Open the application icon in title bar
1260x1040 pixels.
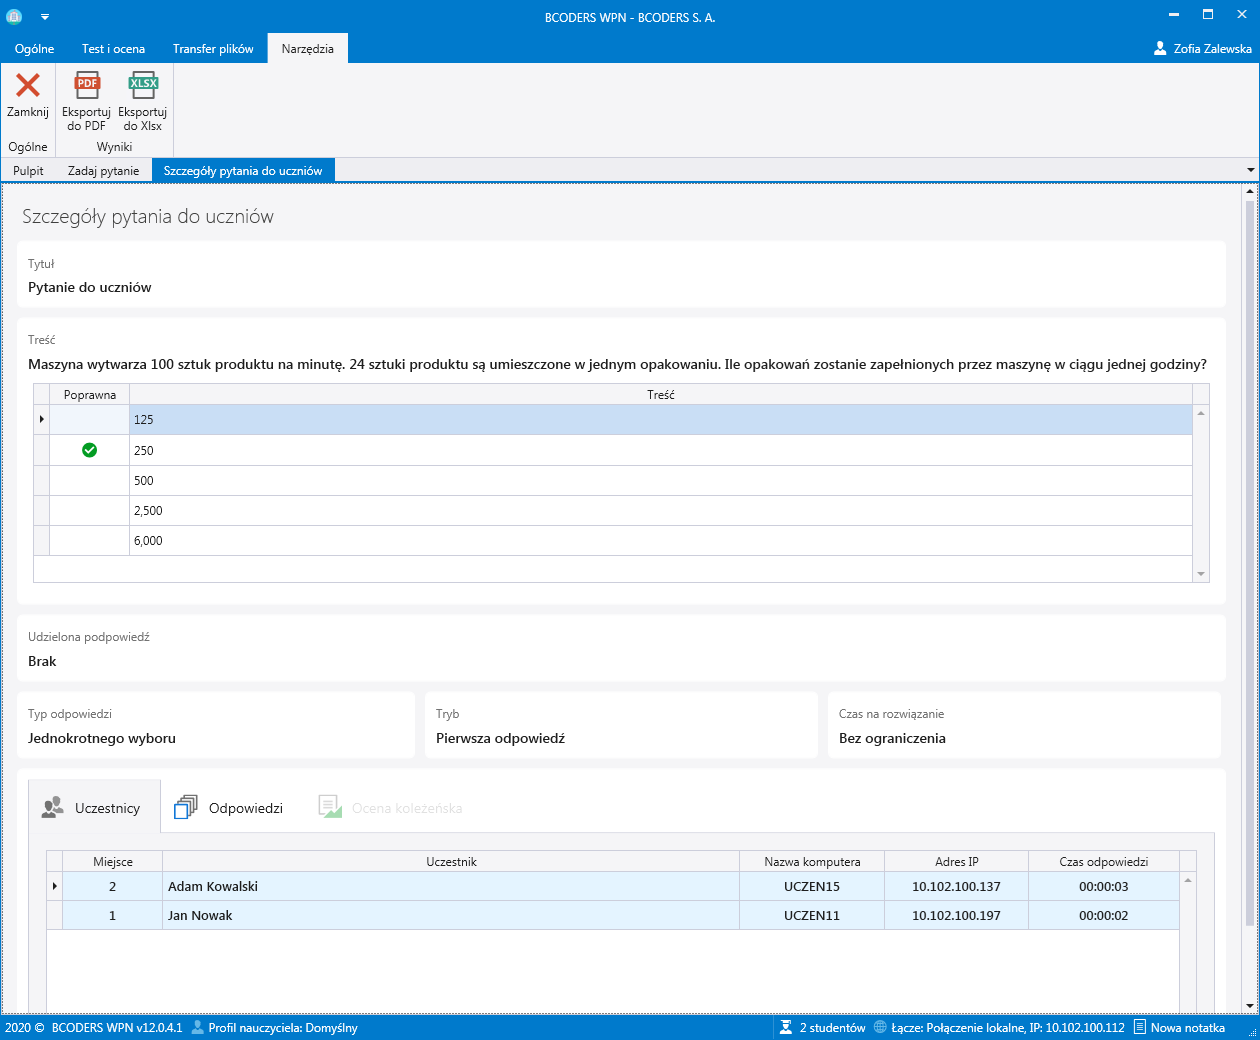(14, 17)
